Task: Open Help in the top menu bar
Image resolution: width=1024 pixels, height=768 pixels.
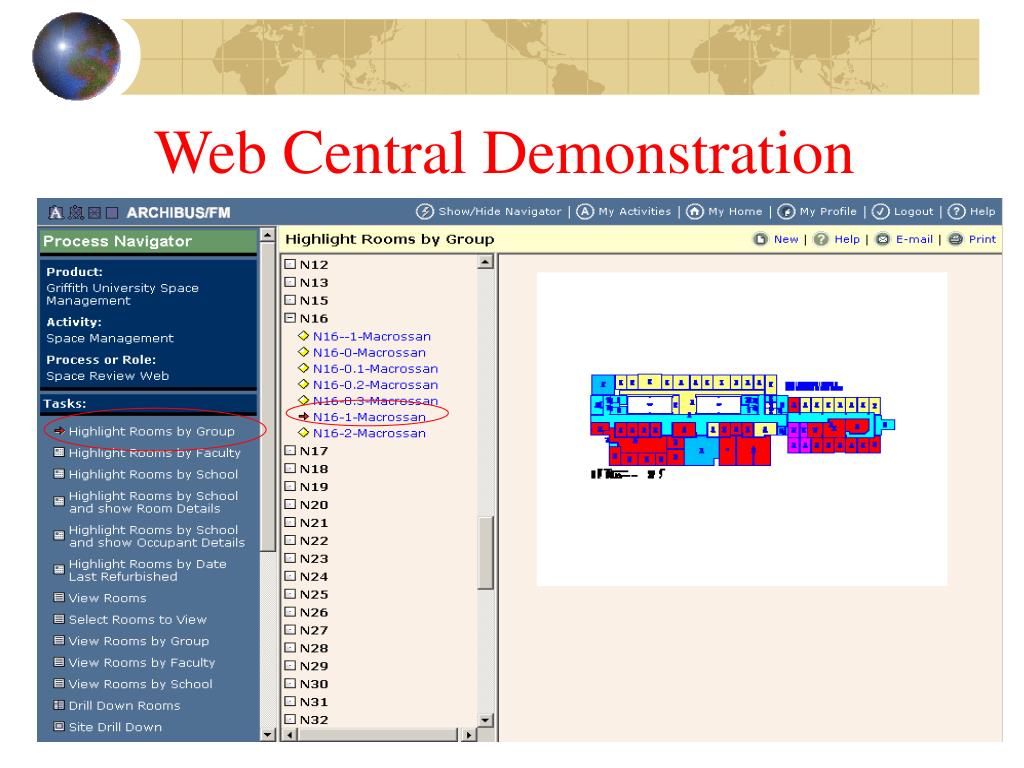Action: click(982, 212)
